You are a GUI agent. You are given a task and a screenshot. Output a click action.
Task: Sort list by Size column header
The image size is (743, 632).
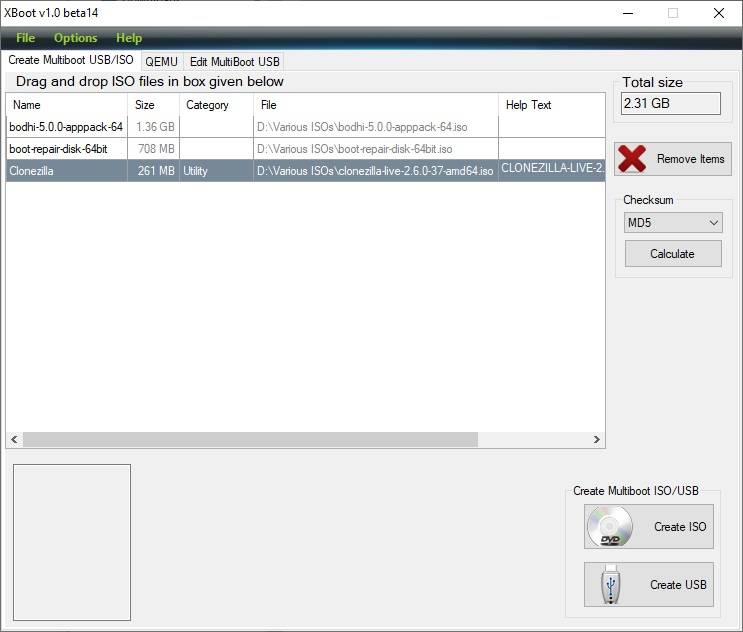[x=153, y=105]
